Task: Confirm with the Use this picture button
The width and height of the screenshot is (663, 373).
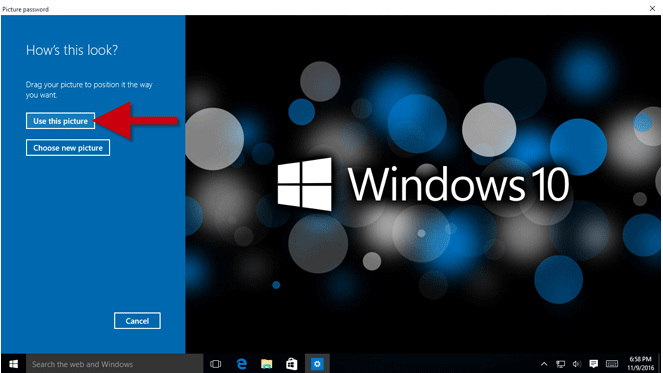Action: pyautogui.click(x=60, y=121)
